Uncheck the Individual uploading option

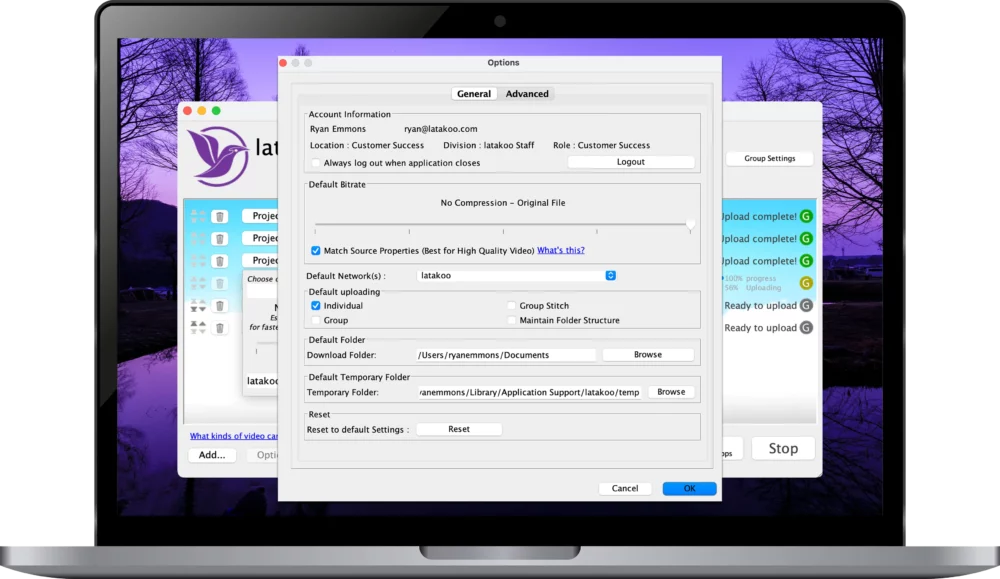pos(316,305)
